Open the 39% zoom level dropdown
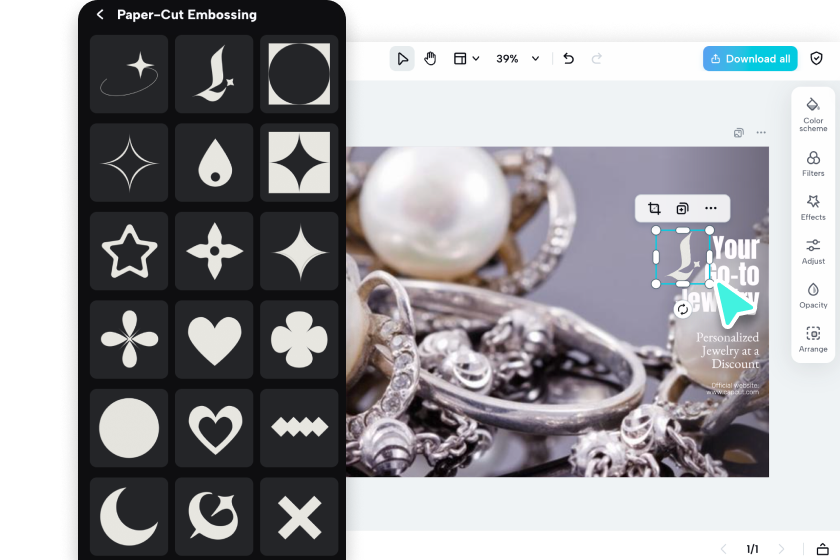Image resolution: width=840 pixels, height=560 pixels. (x=517, y=58)
